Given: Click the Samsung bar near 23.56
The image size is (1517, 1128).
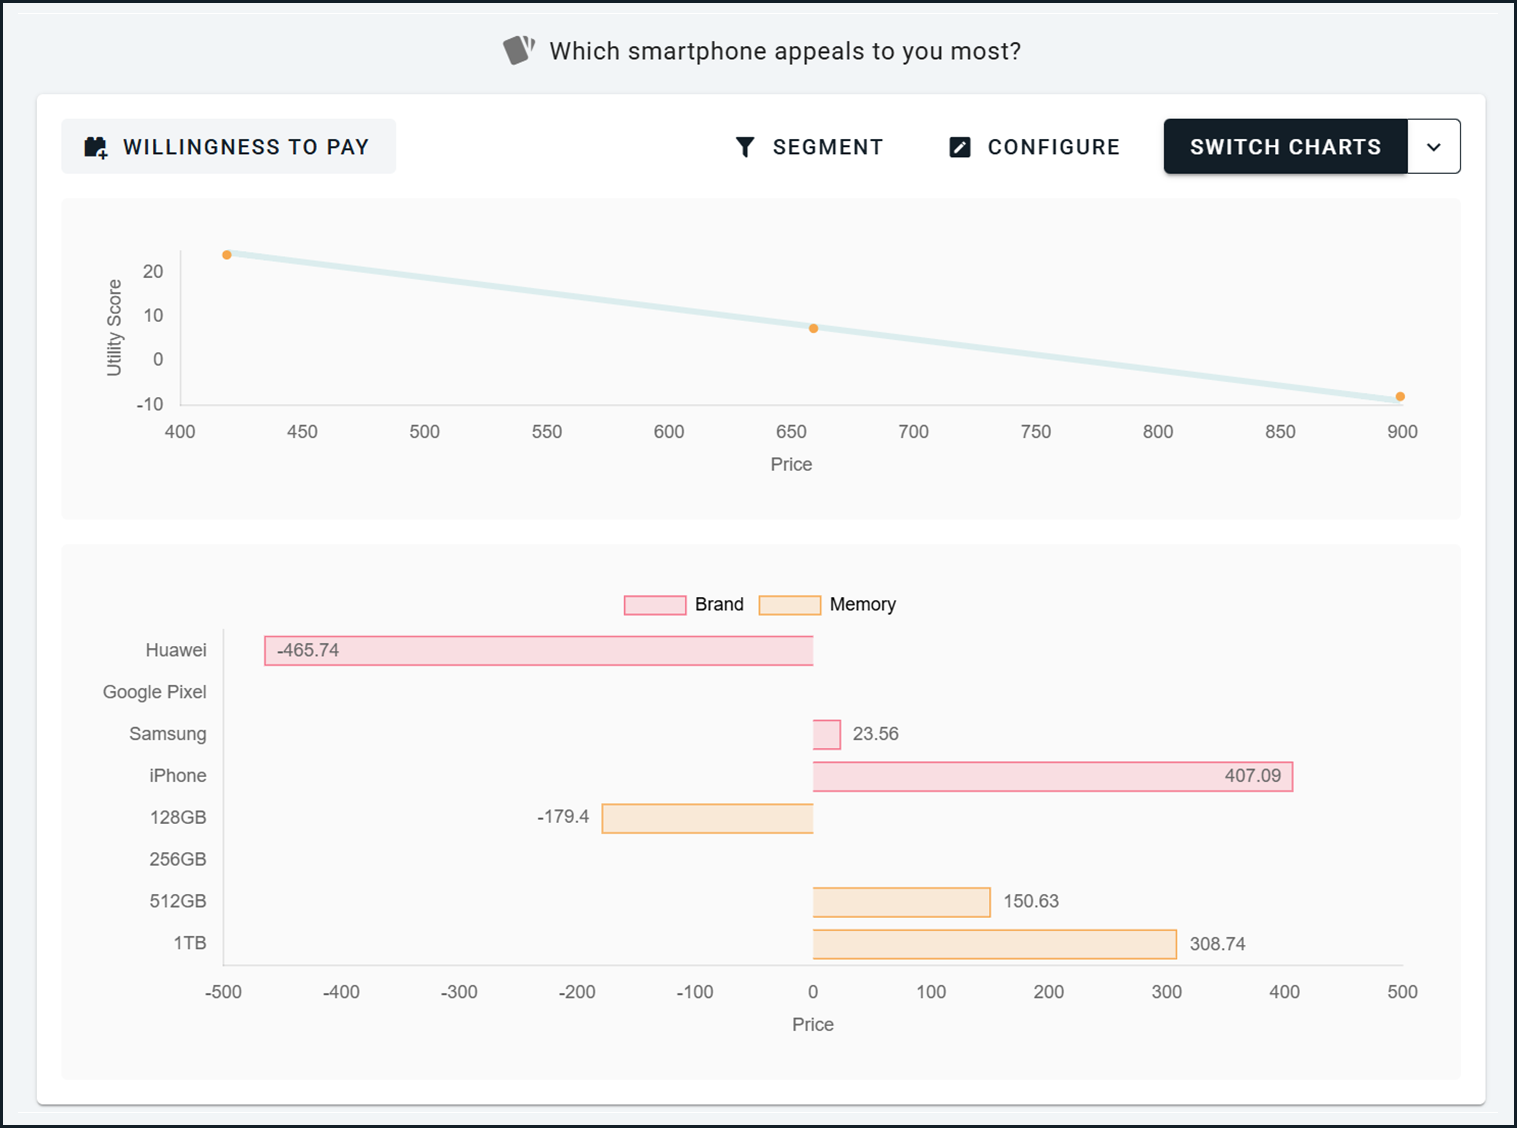Looking at the screenshot, I should pos(827,735).
